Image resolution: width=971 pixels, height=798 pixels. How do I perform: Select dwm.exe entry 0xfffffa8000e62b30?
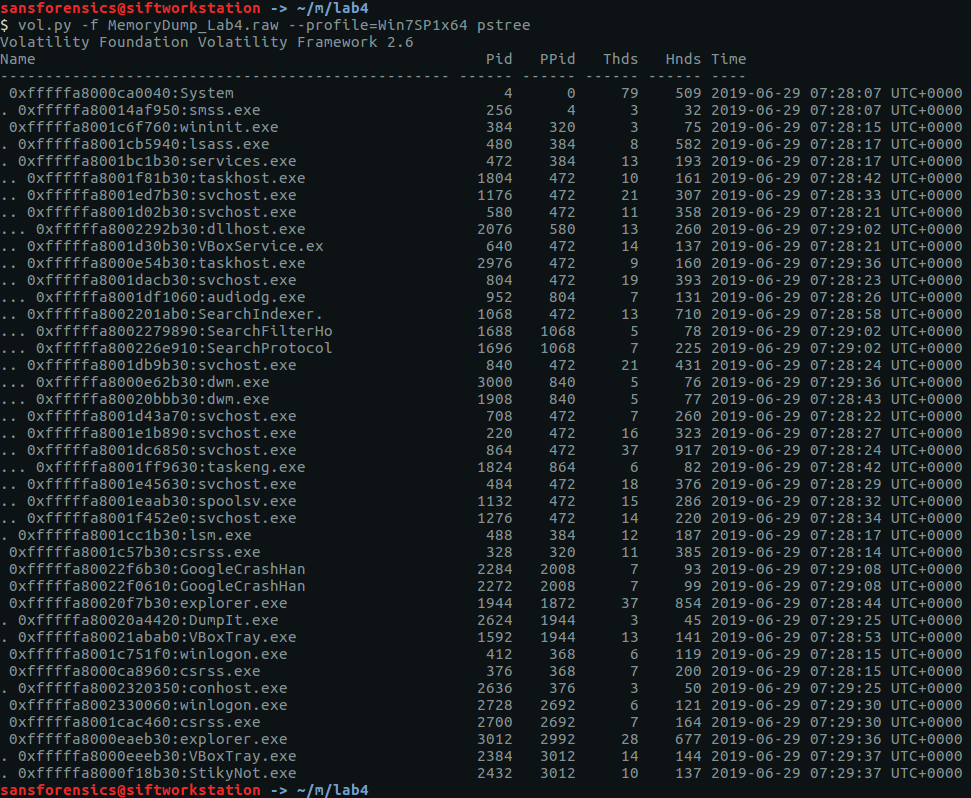(152, 382)
